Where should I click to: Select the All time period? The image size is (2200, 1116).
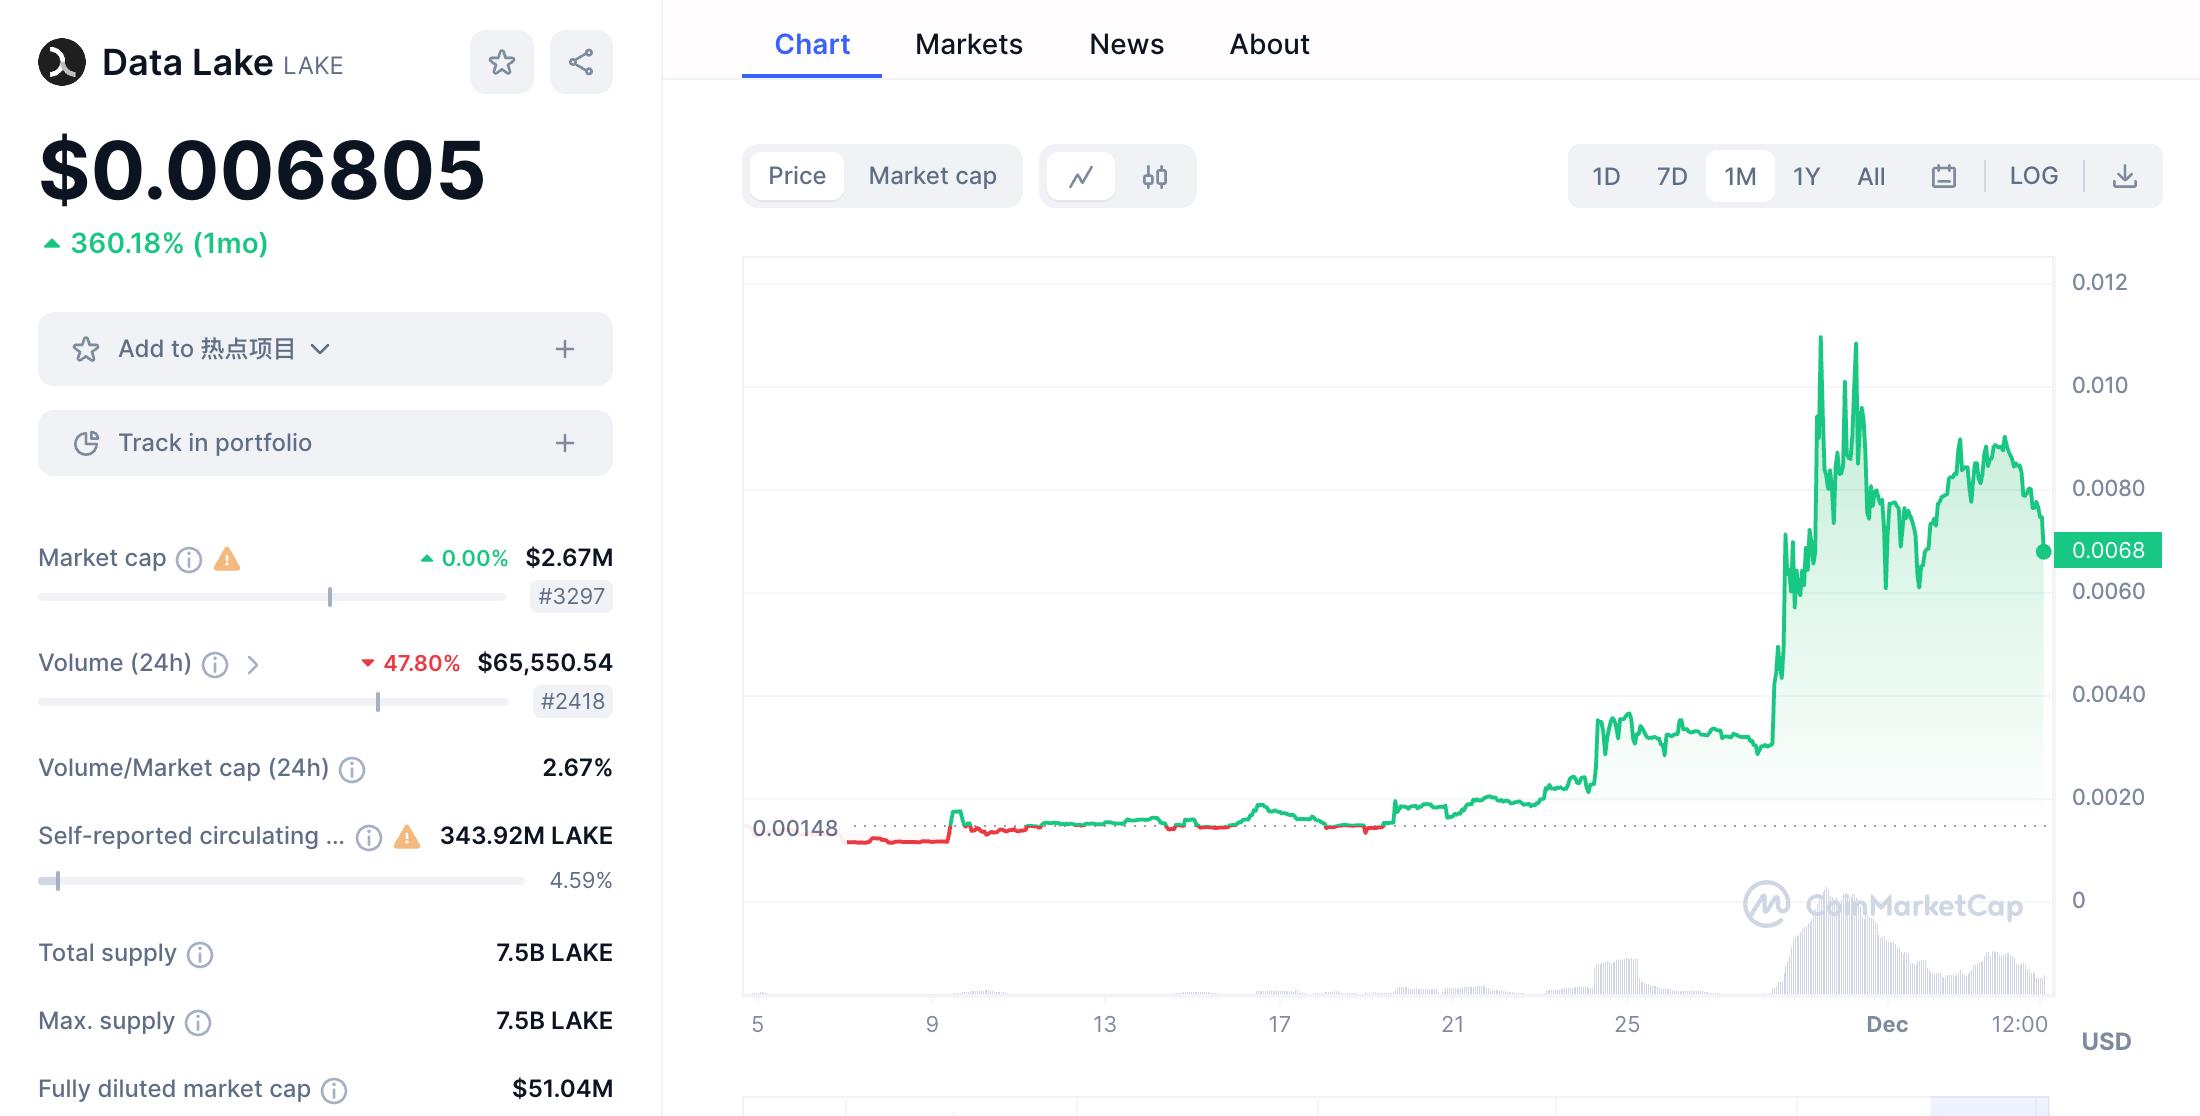click(x=1868, y=177)
